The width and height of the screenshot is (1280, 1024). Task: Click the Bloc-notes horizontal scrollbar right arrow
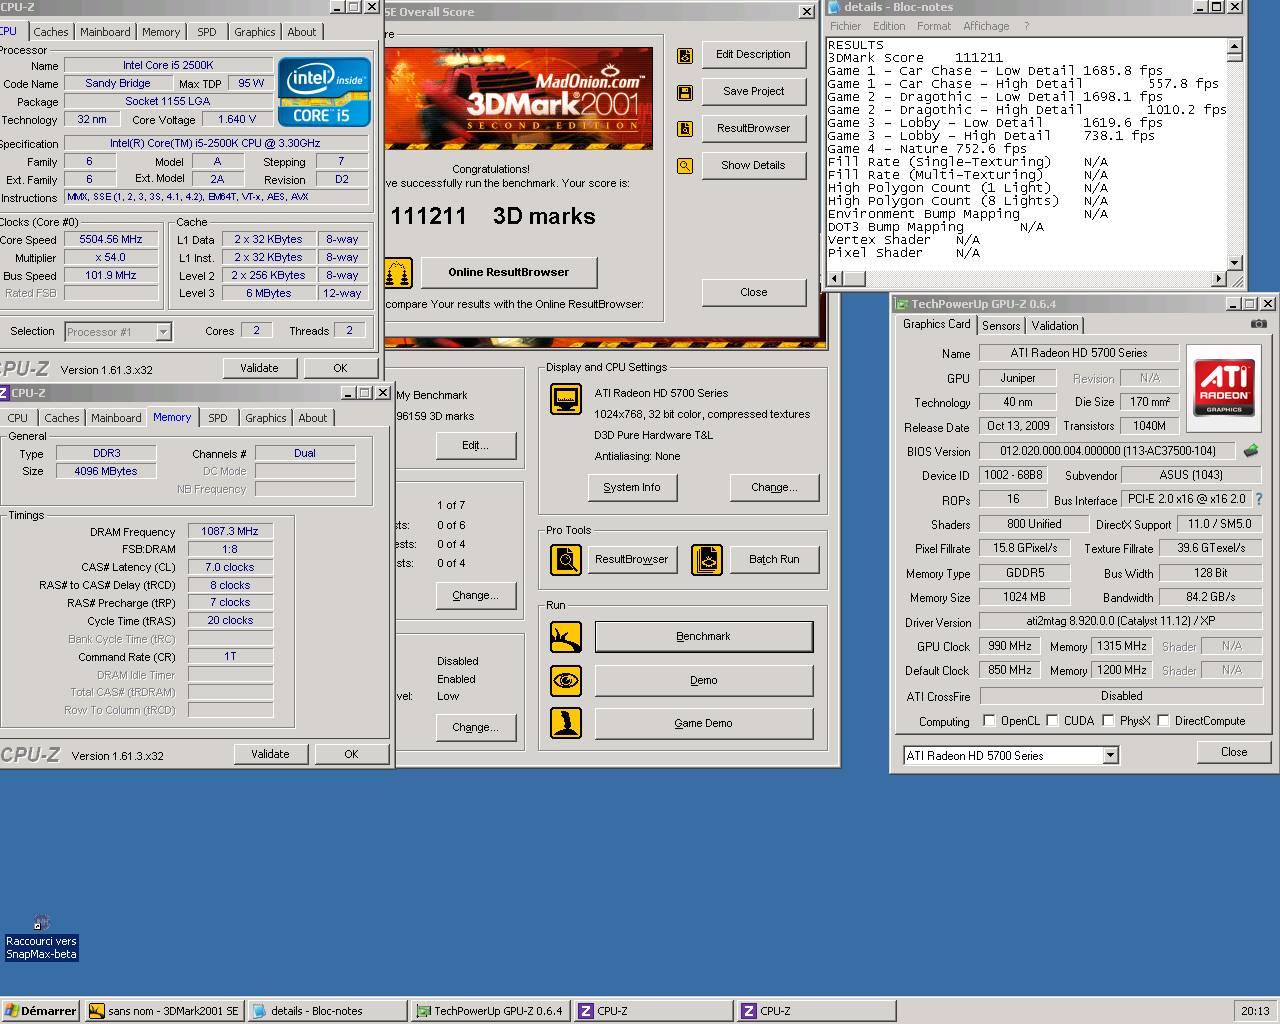click(x=1218, y=279)
